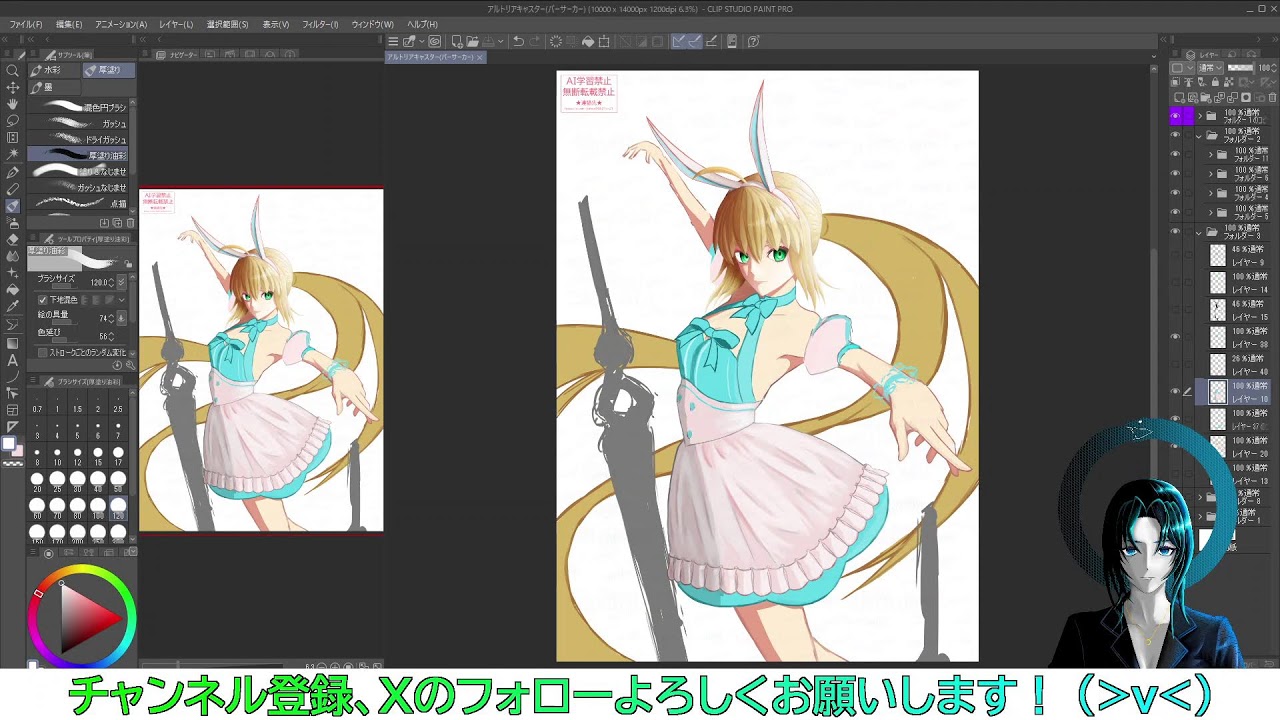Viewport: 1280px width, 720px height.
Task: Select the Brush tool in toolbox
Action: [12, 206]
